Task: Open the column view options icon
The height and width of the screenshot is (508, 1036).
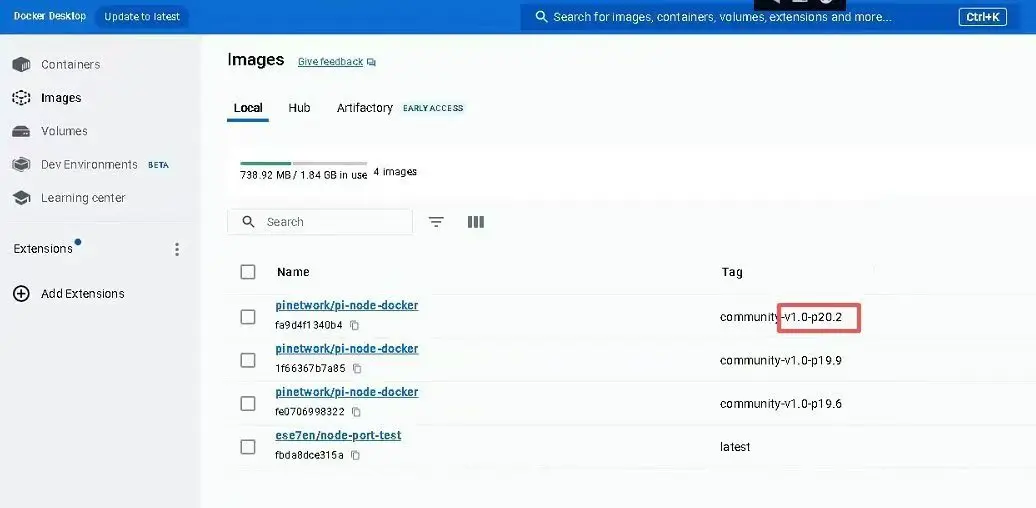Action: coord(476,222)
